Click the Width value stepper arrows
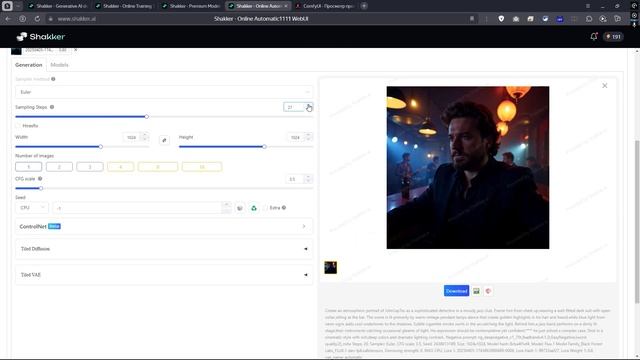 coord(145,137)
